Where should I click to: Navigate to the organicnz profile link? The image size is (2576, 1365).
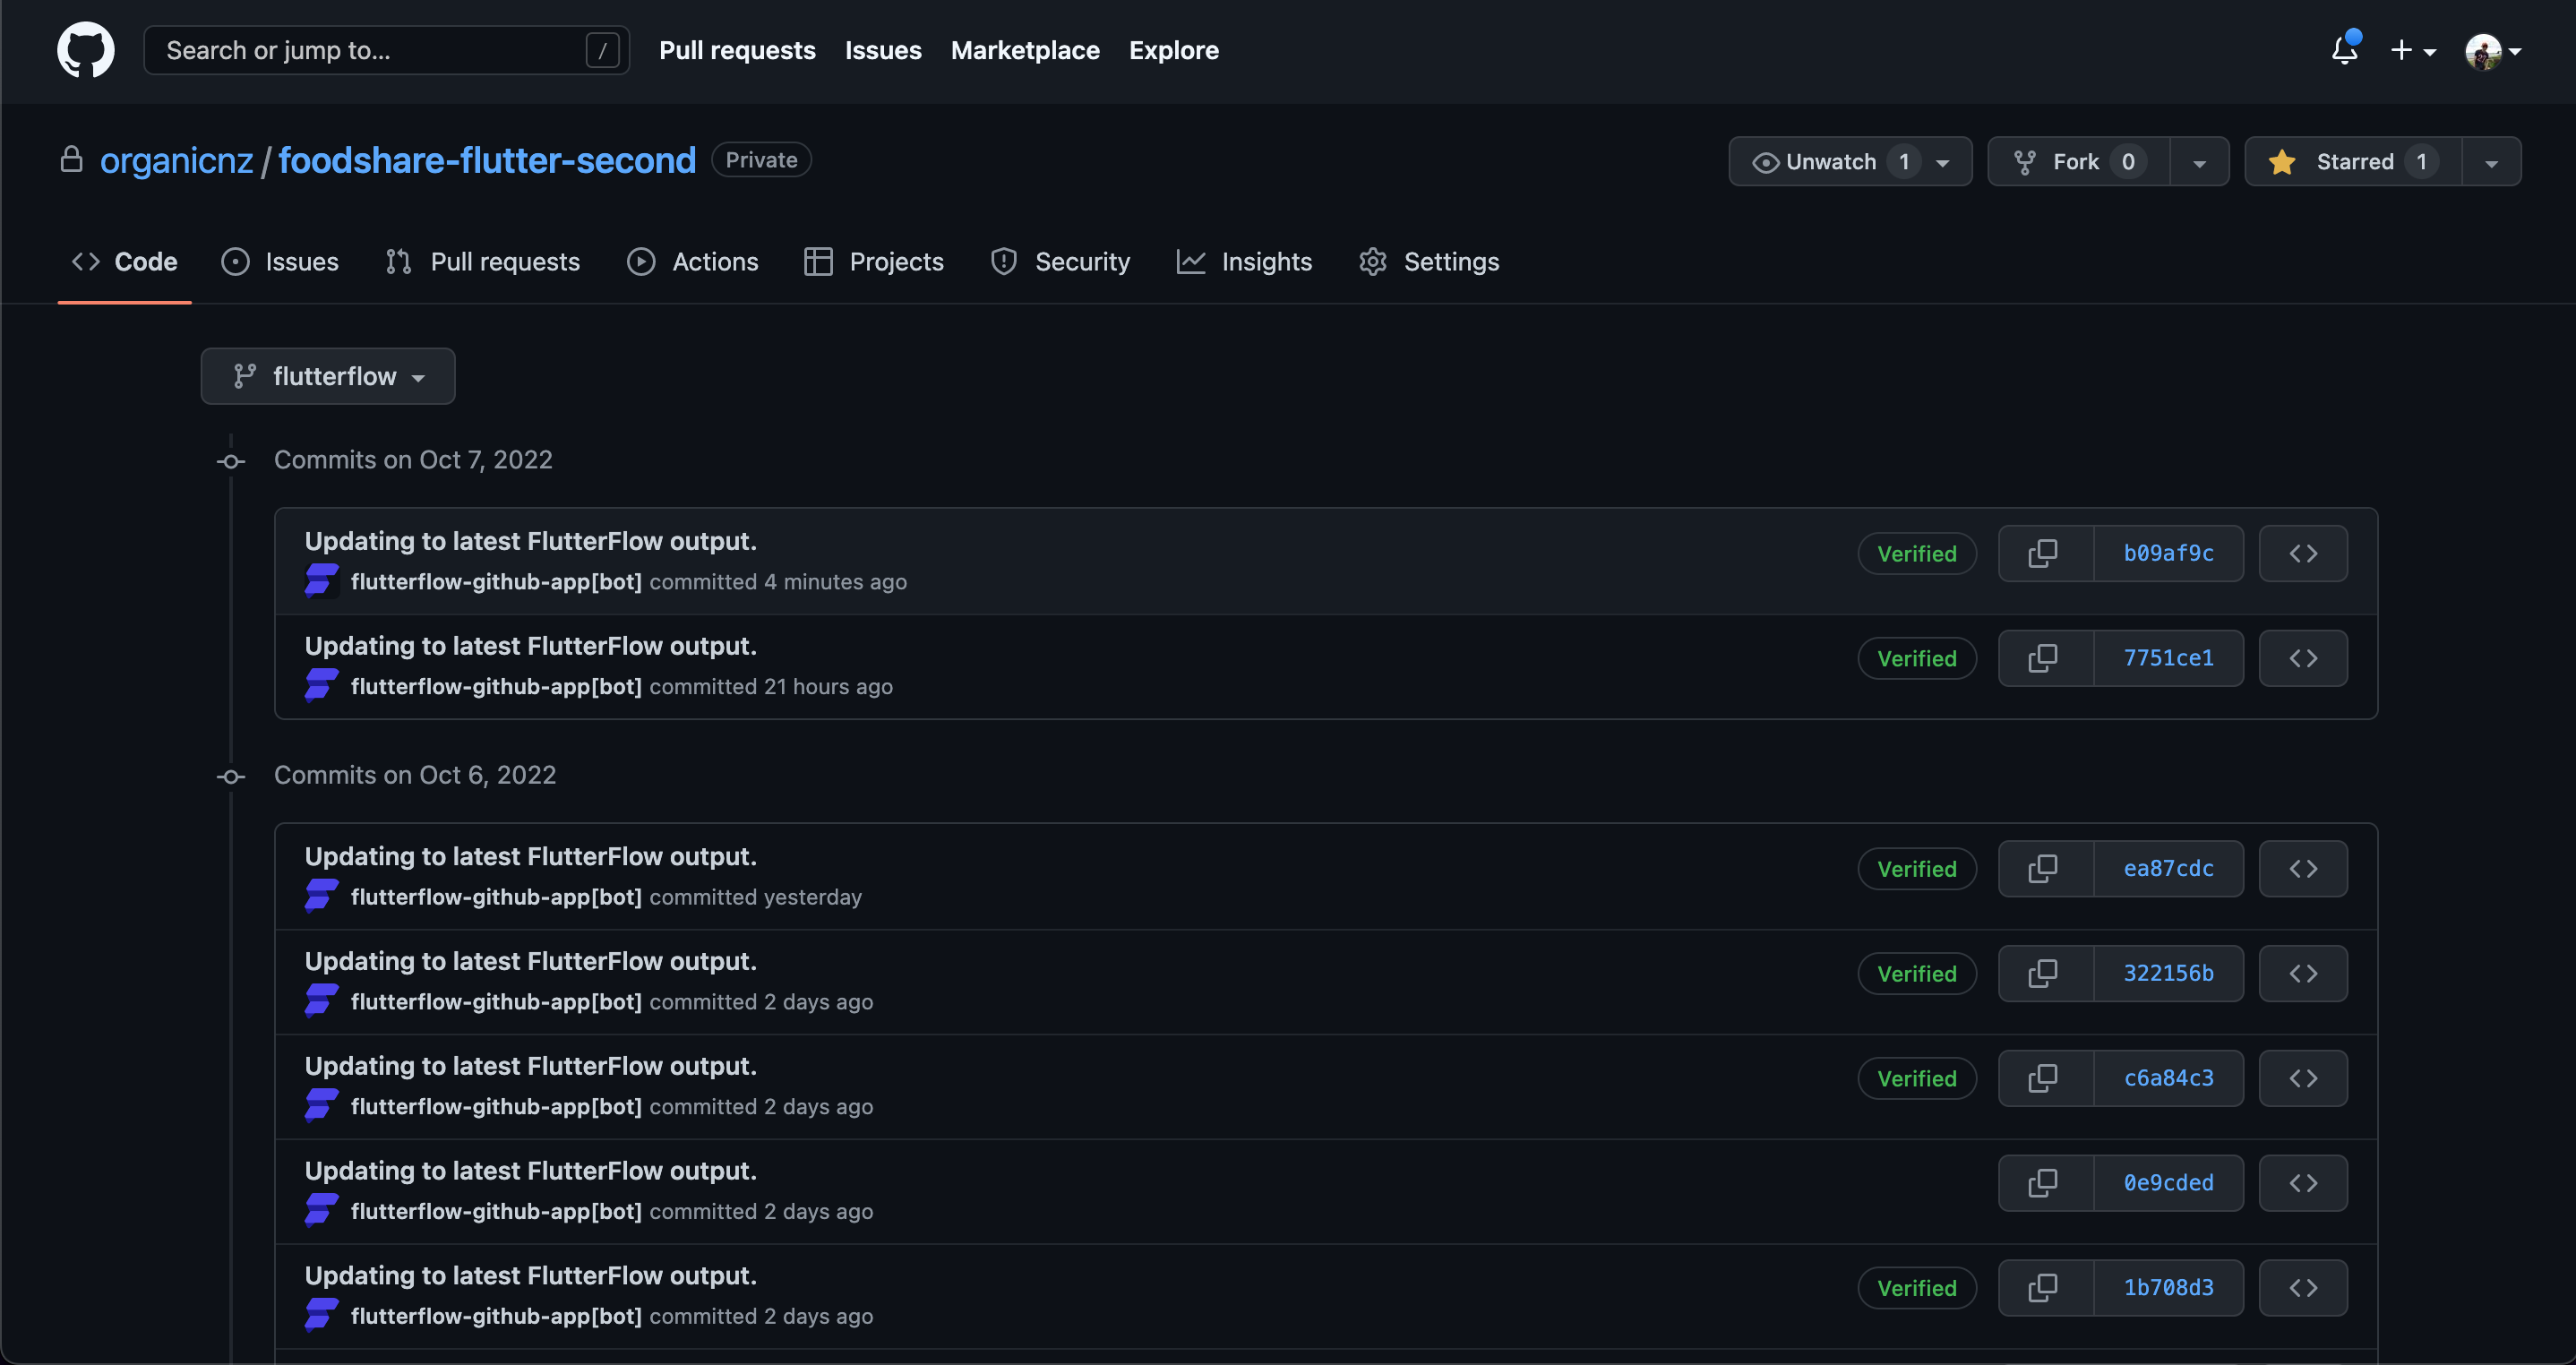177,160
